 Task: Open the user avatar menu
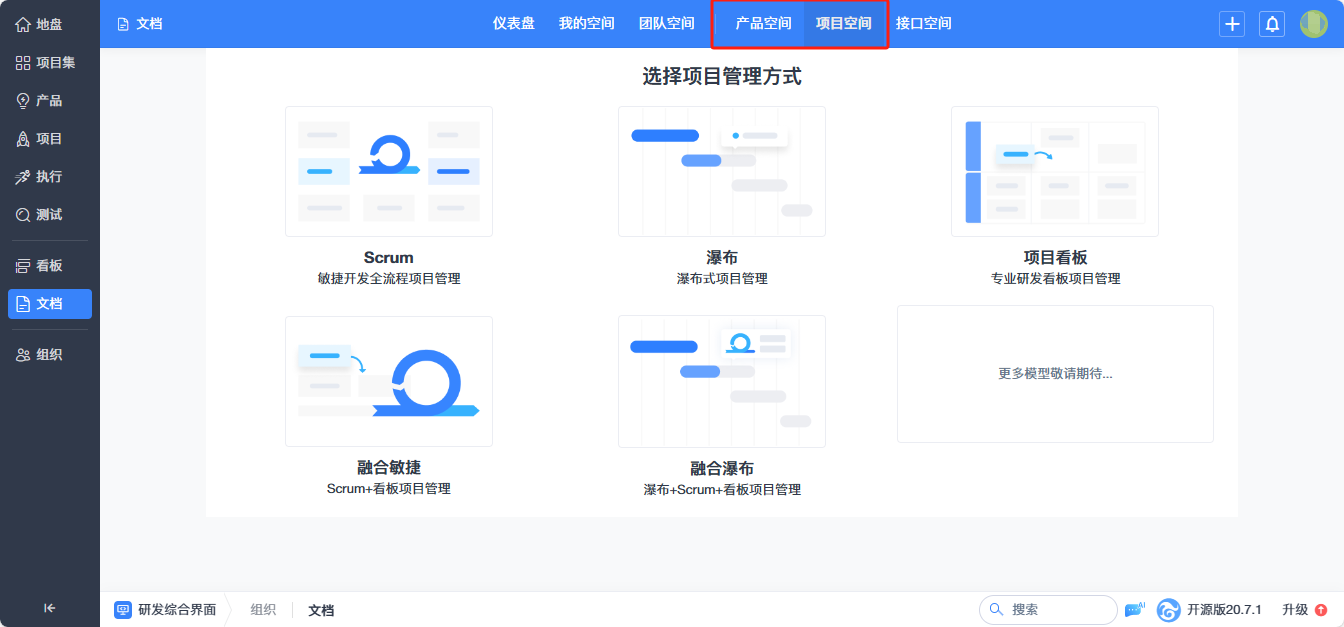[x=1314, y=24]
